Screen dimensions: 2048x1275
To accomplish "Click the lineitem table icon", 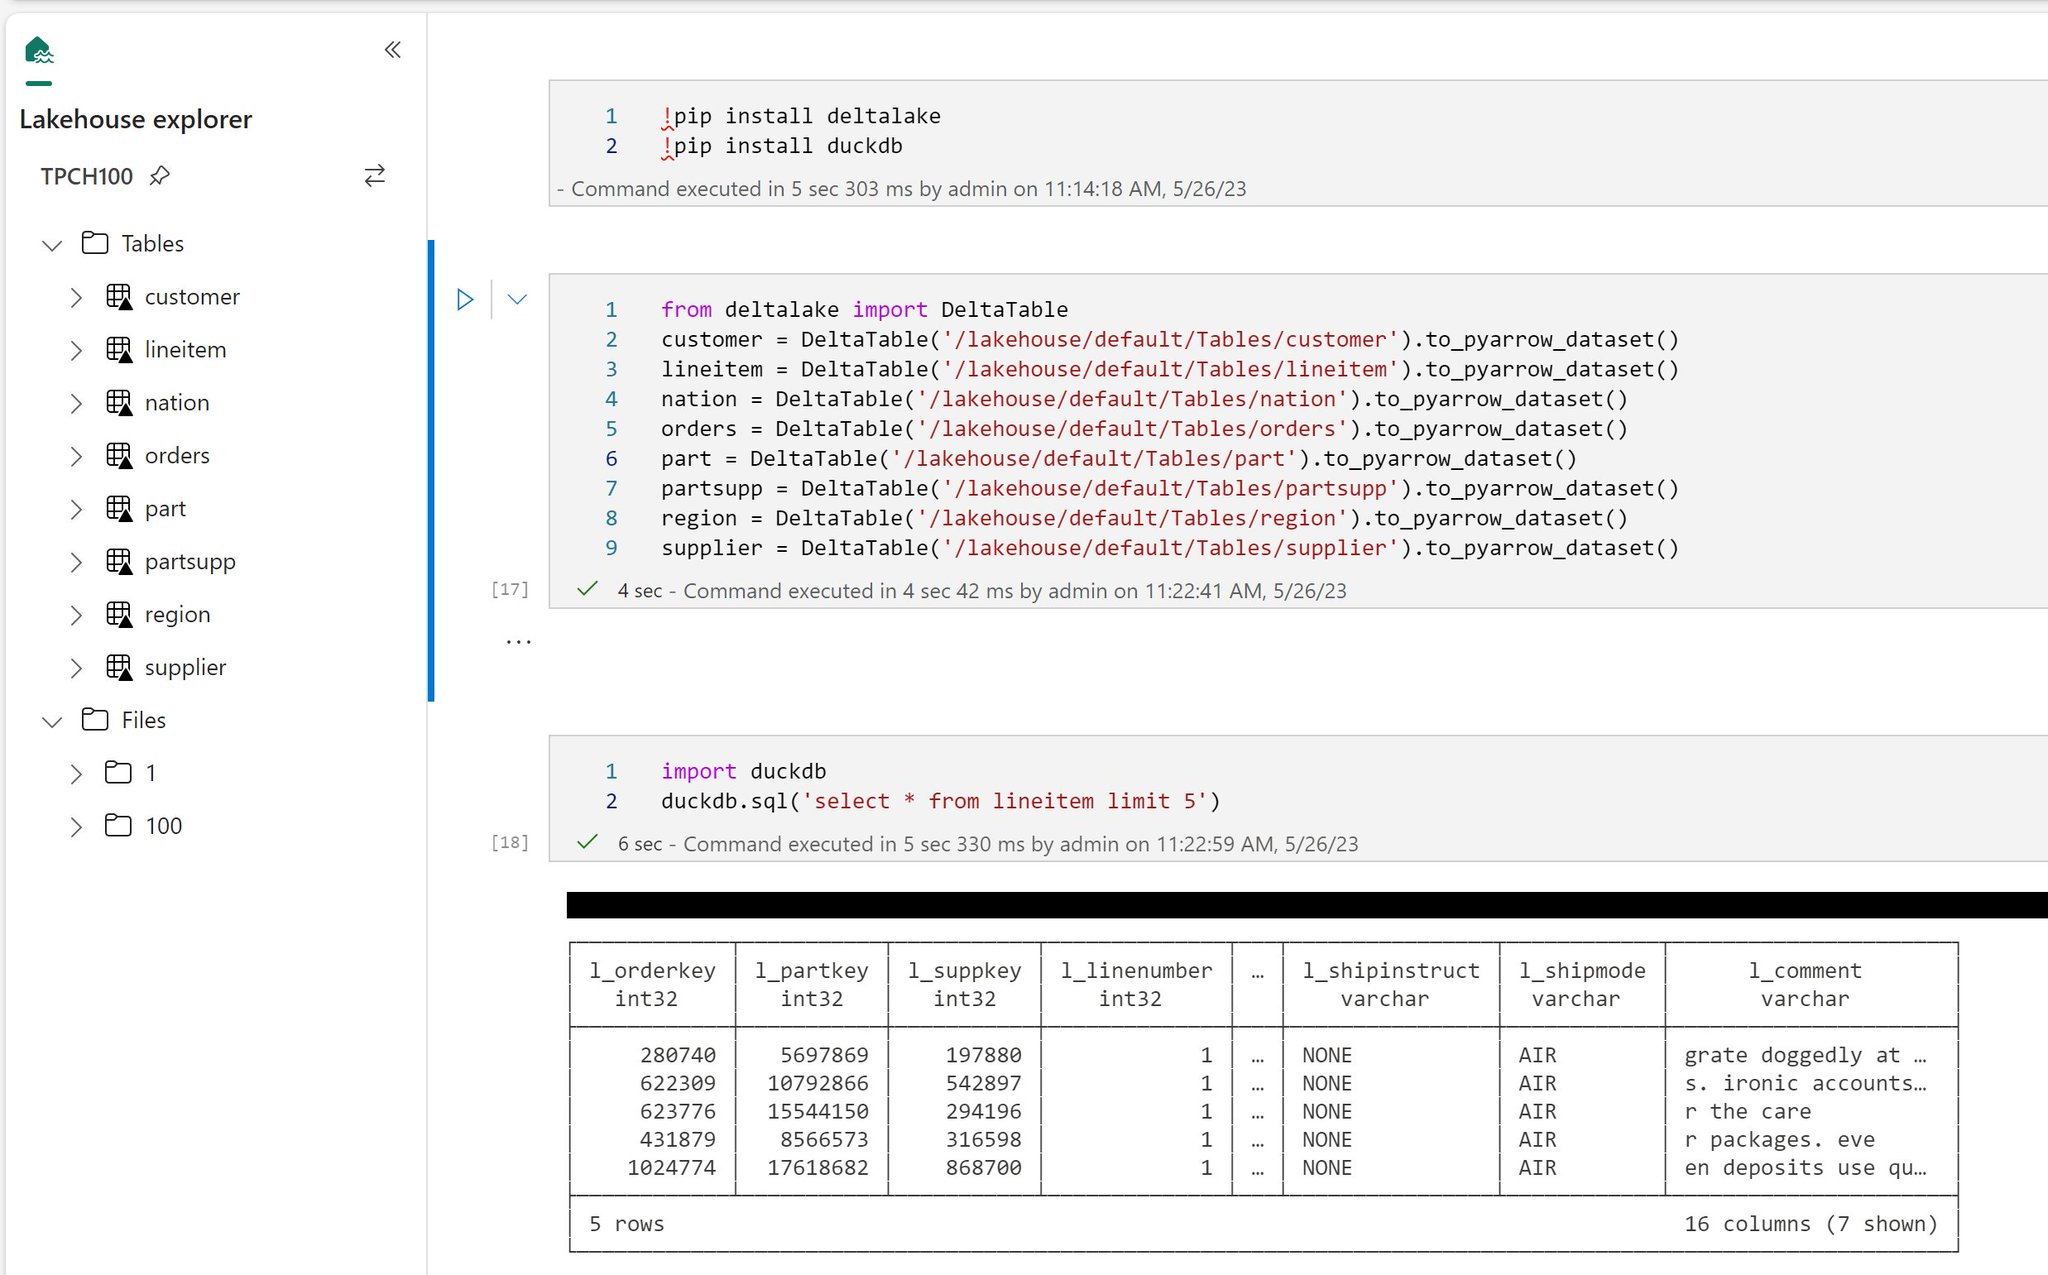I will [x=119, y=350].
